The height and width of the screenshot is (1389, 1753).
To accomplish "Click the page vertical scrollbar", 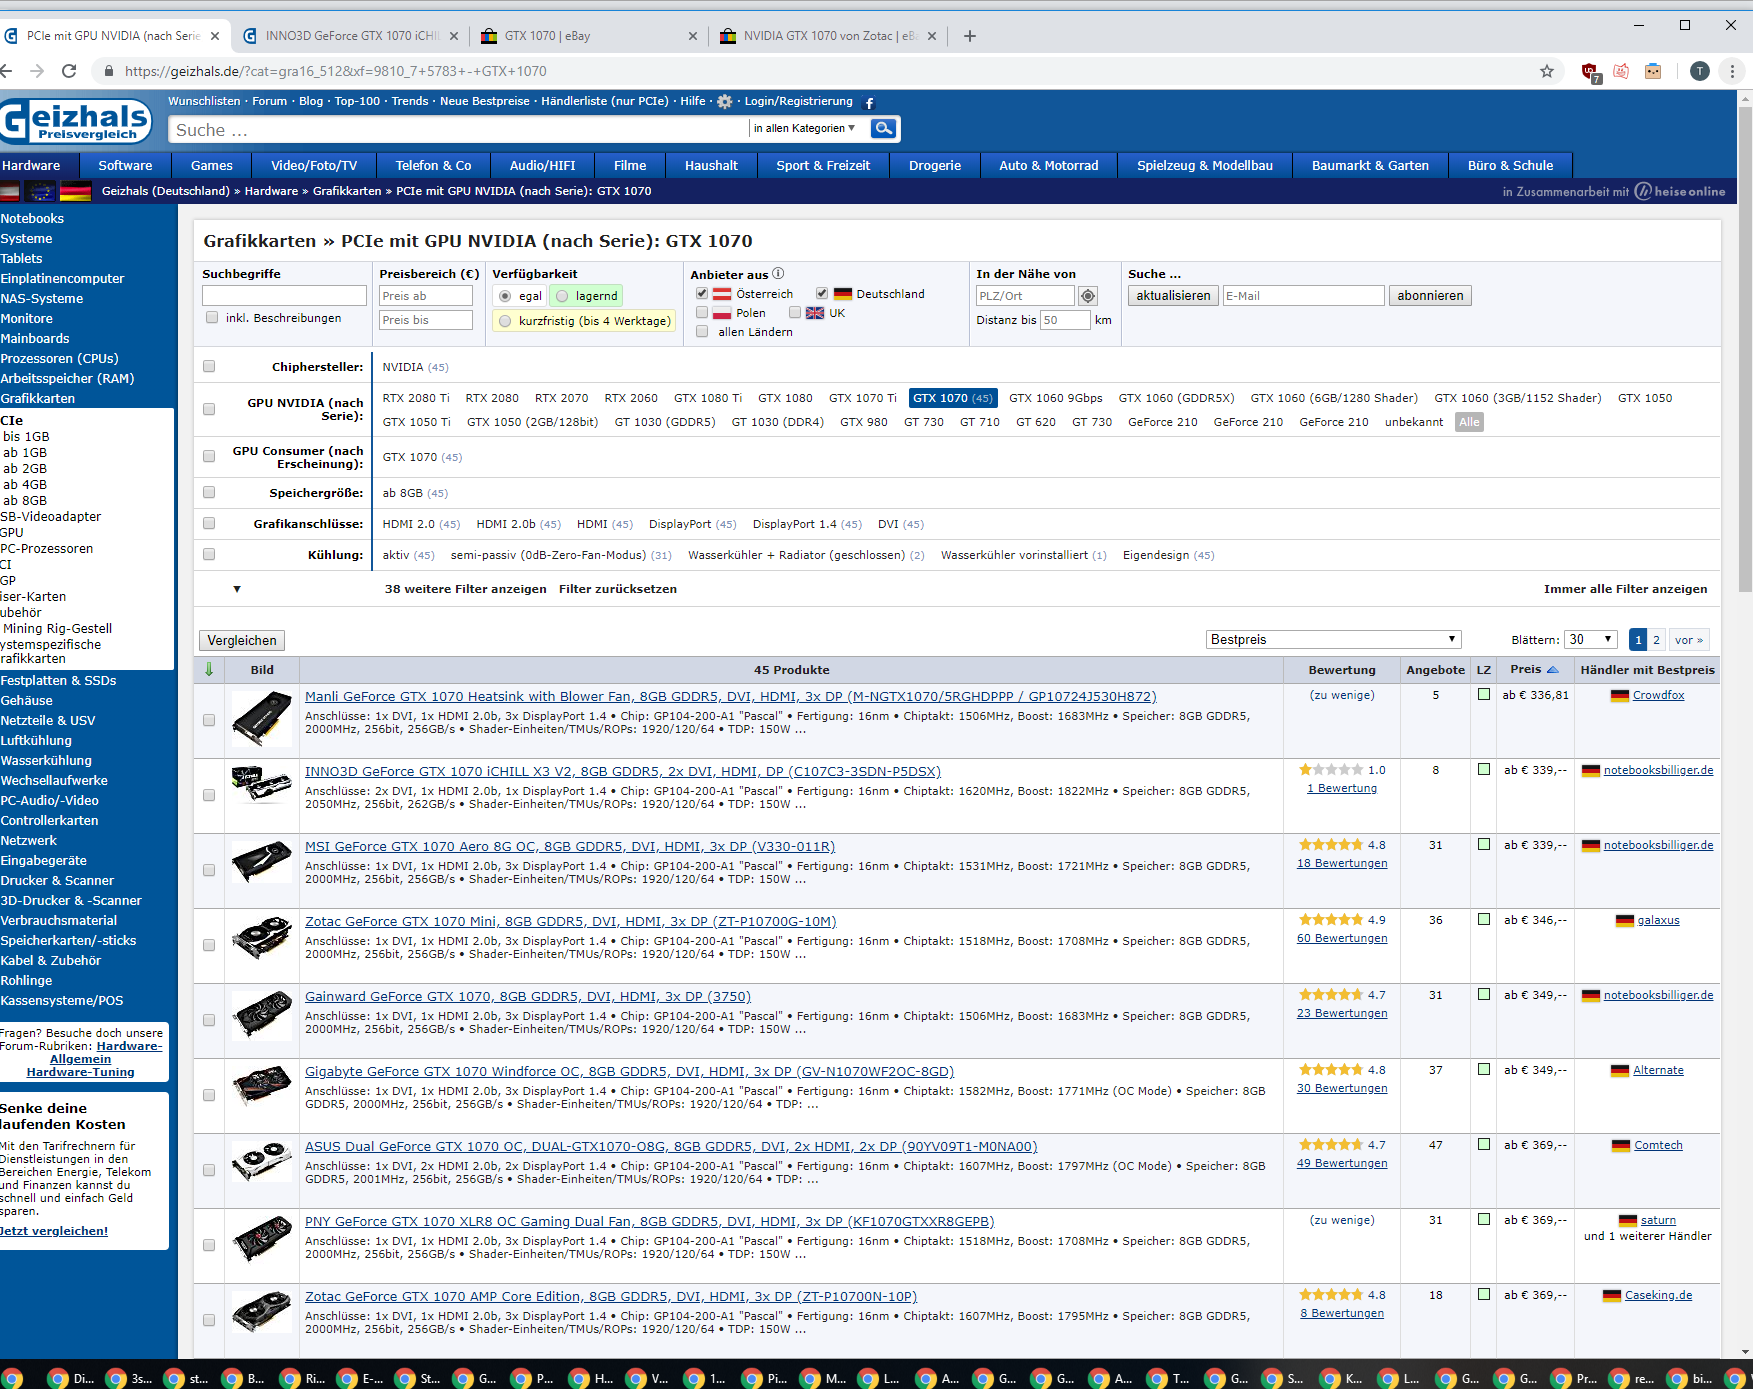I will (x=1745, y=350).
